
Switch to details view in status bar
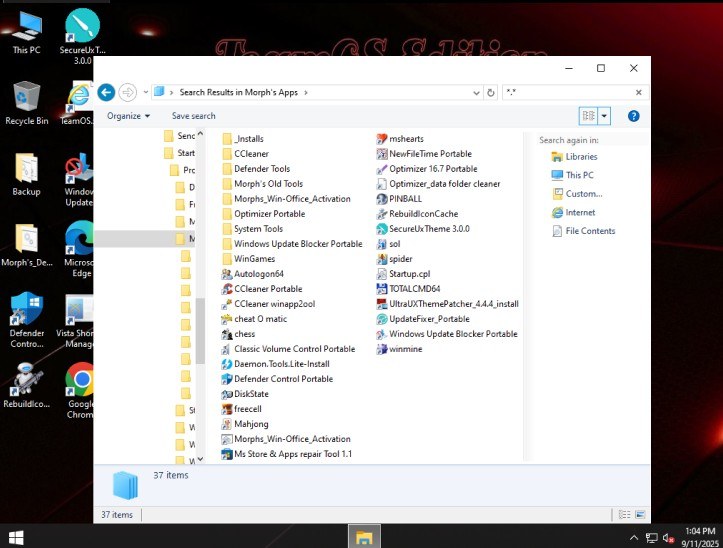[624, 515]
